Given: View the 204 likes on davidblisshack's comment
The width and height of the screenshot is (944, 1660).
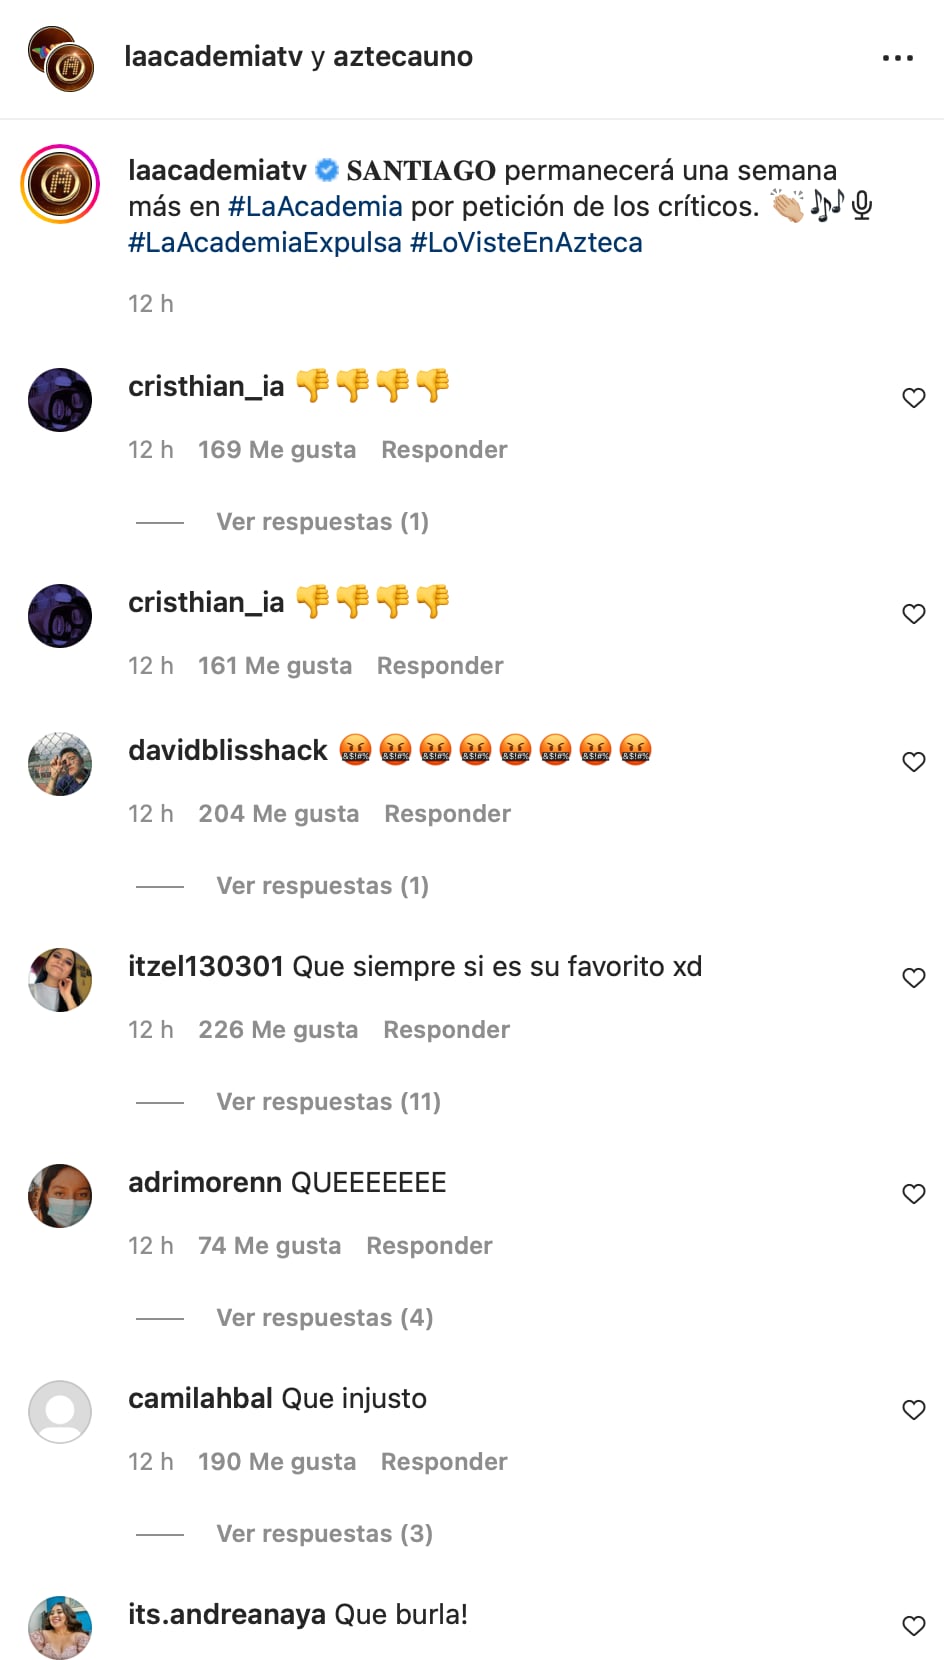Looking at the screenshot, I should (x=278, y=814).
